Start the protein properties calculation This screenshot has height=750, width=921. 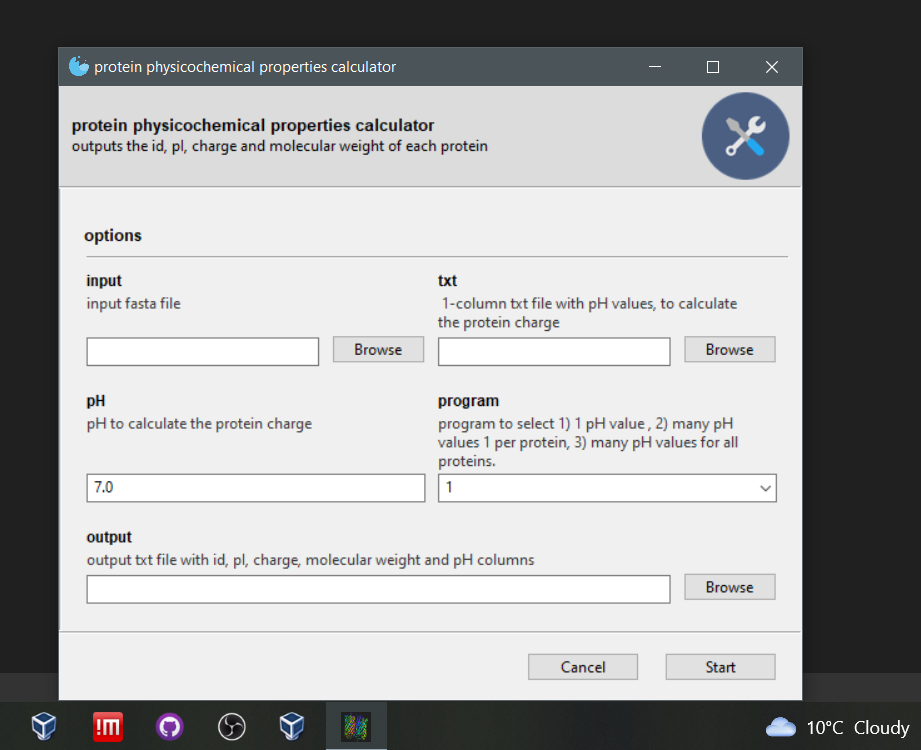720,667
